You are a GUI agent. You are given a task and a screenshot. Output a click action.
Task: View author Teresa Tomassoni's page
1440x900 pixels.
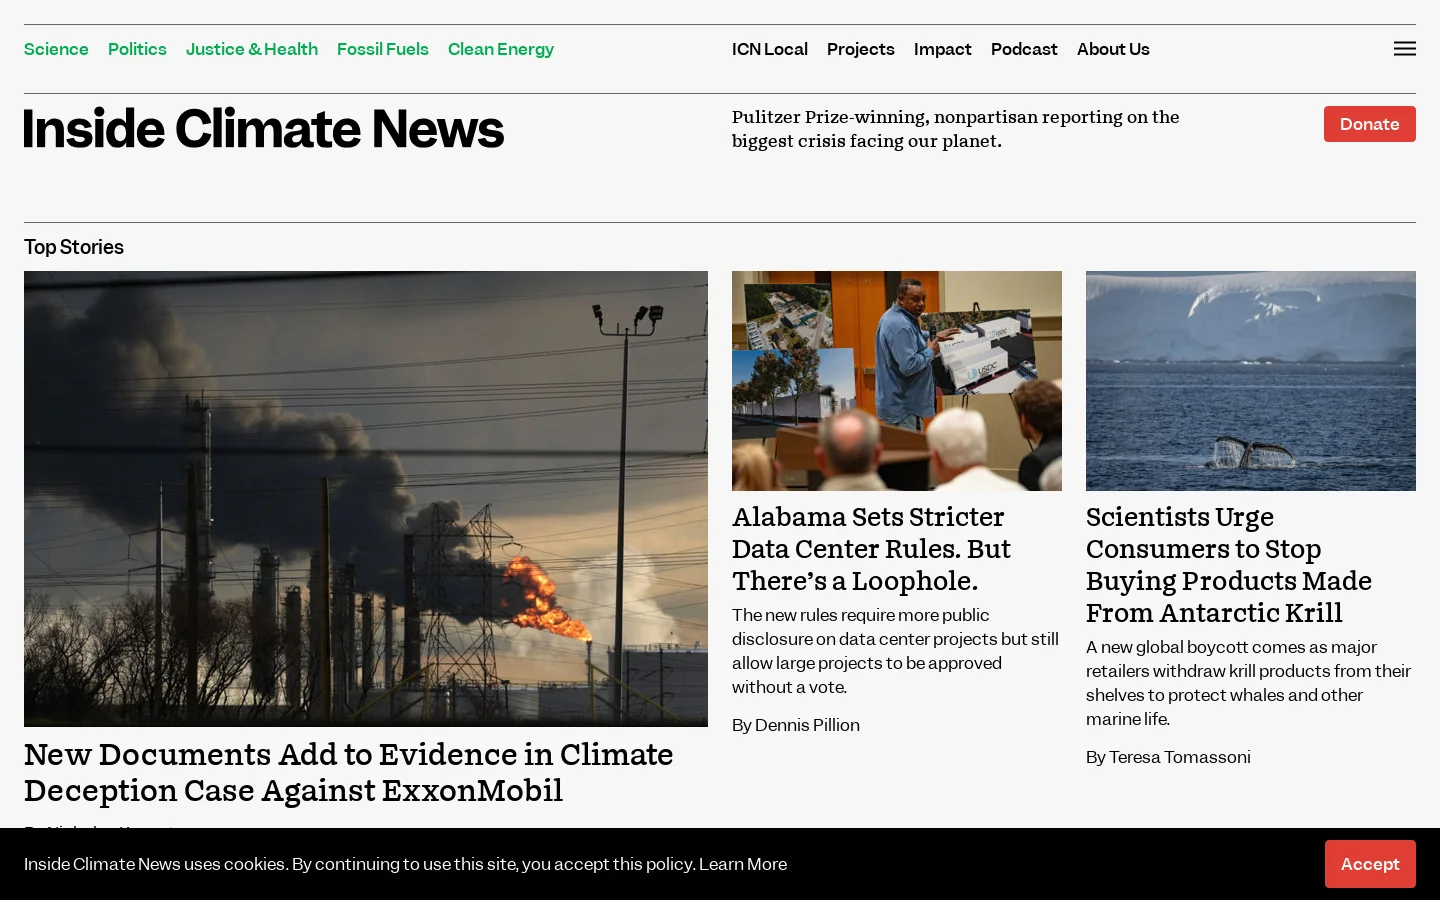pos(1180,757)
